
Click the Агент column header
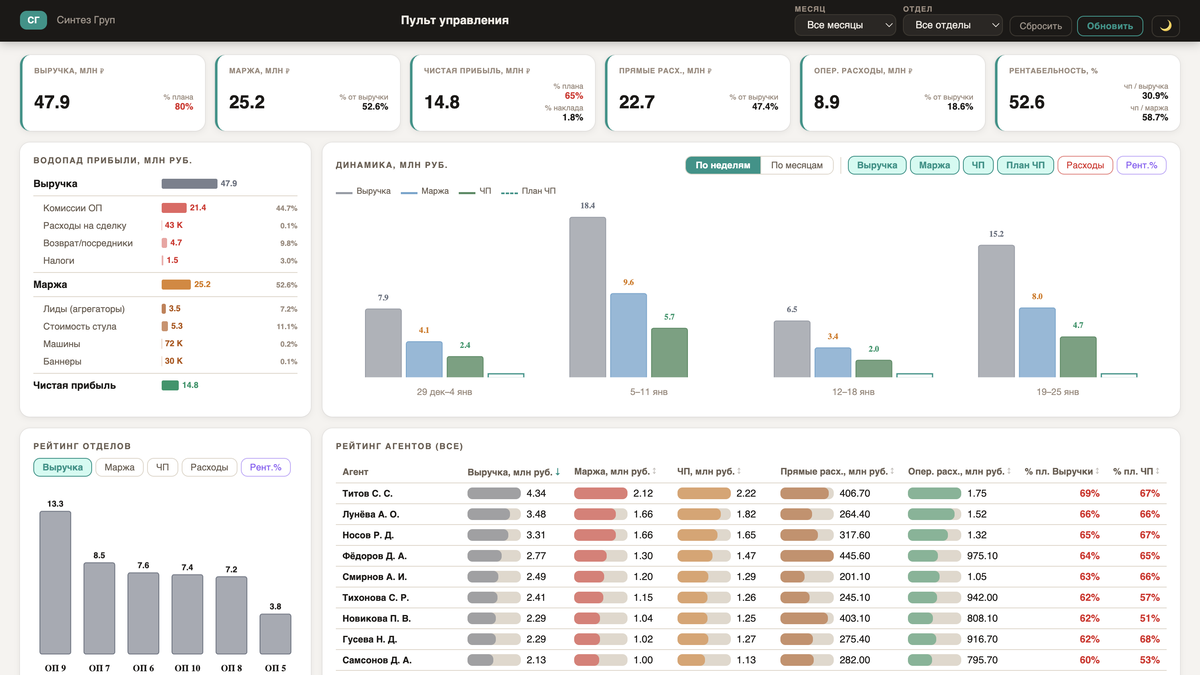[355, 471]
